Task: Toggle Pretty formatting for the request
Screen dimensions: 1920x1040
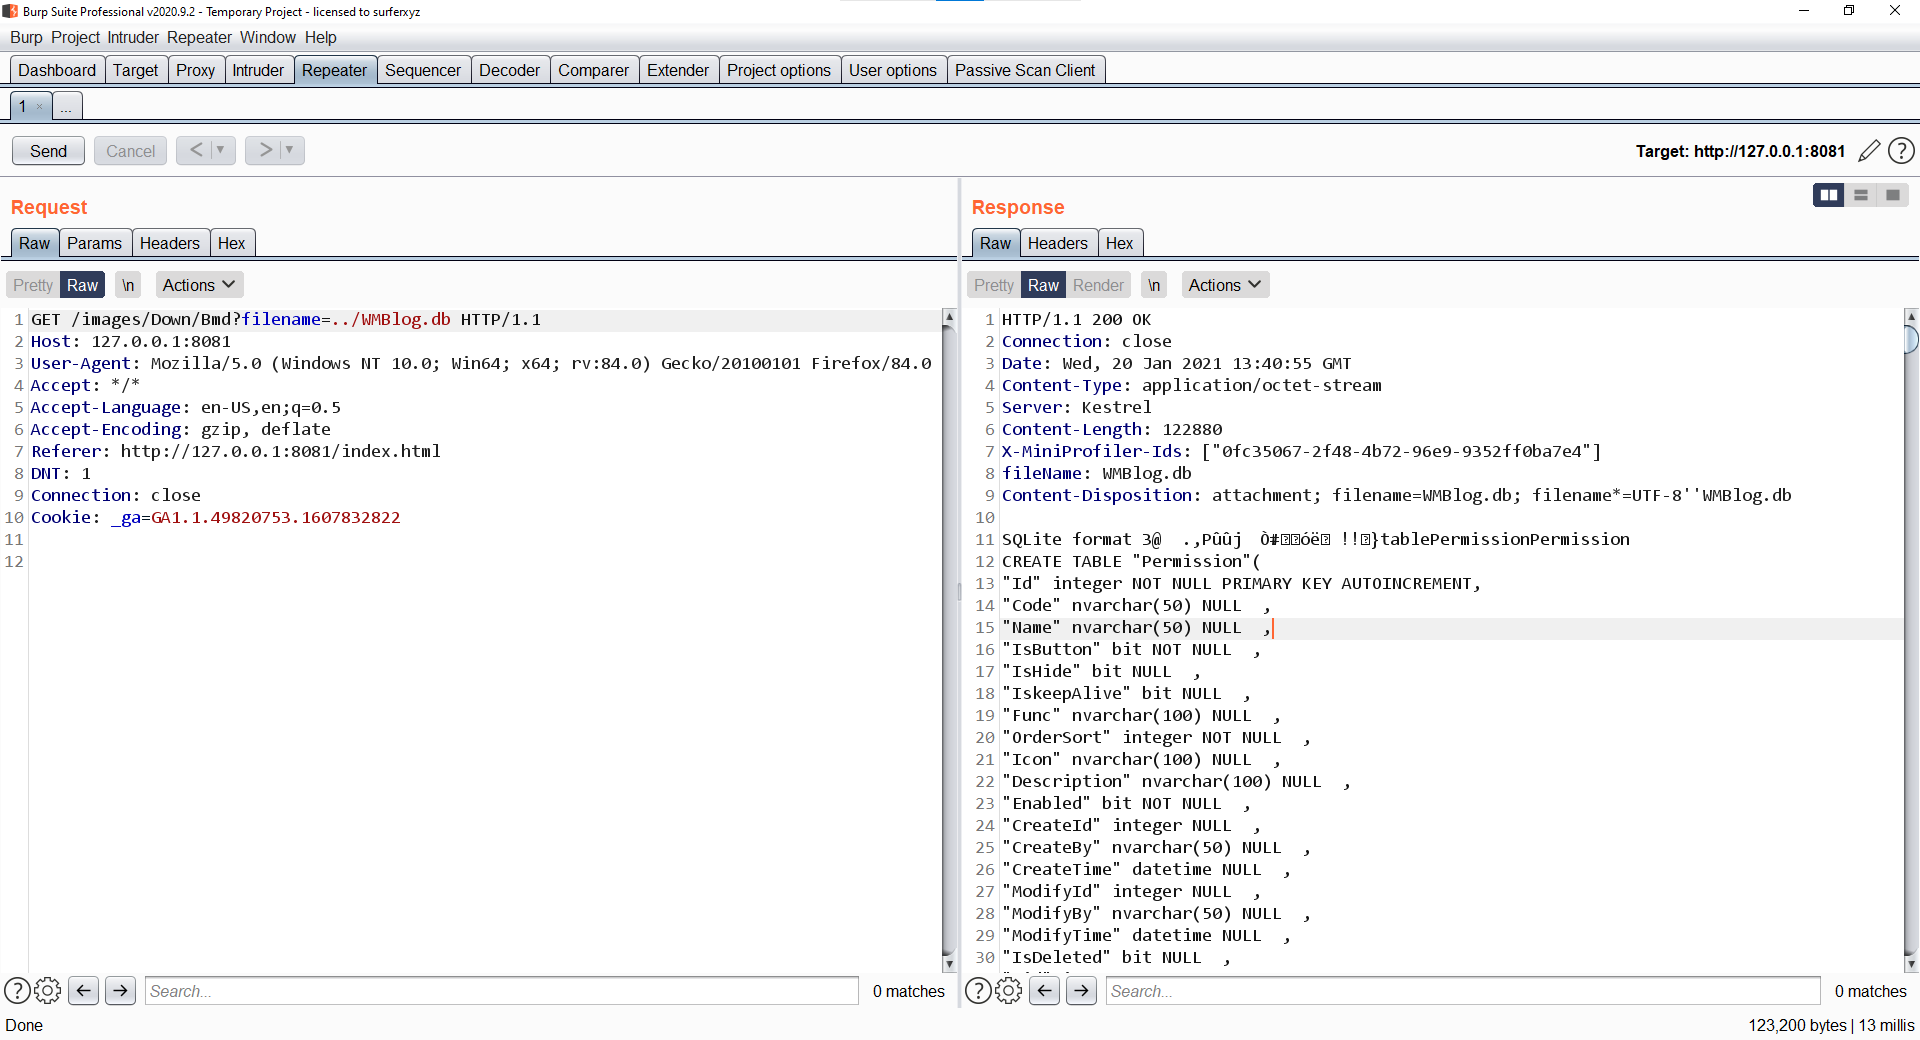Action: point(32,285)
